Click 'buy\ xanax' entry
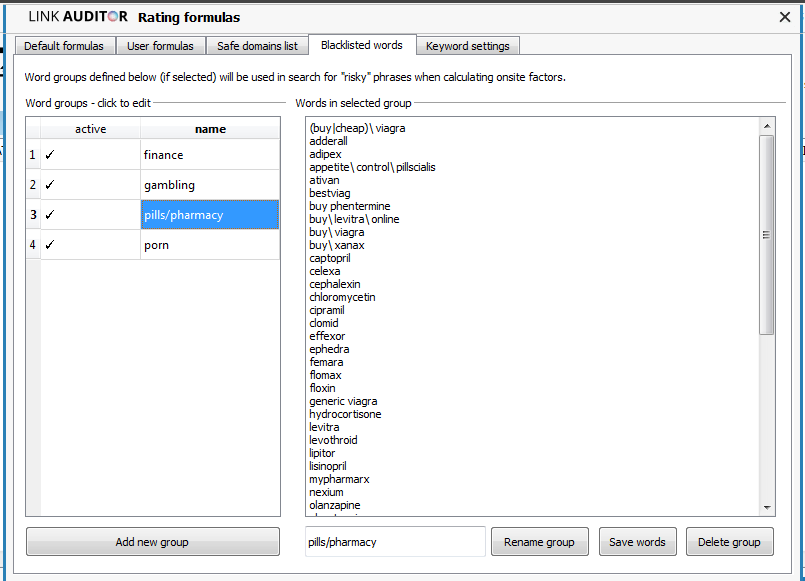The image size is (805, 581). tap(337, 245)
